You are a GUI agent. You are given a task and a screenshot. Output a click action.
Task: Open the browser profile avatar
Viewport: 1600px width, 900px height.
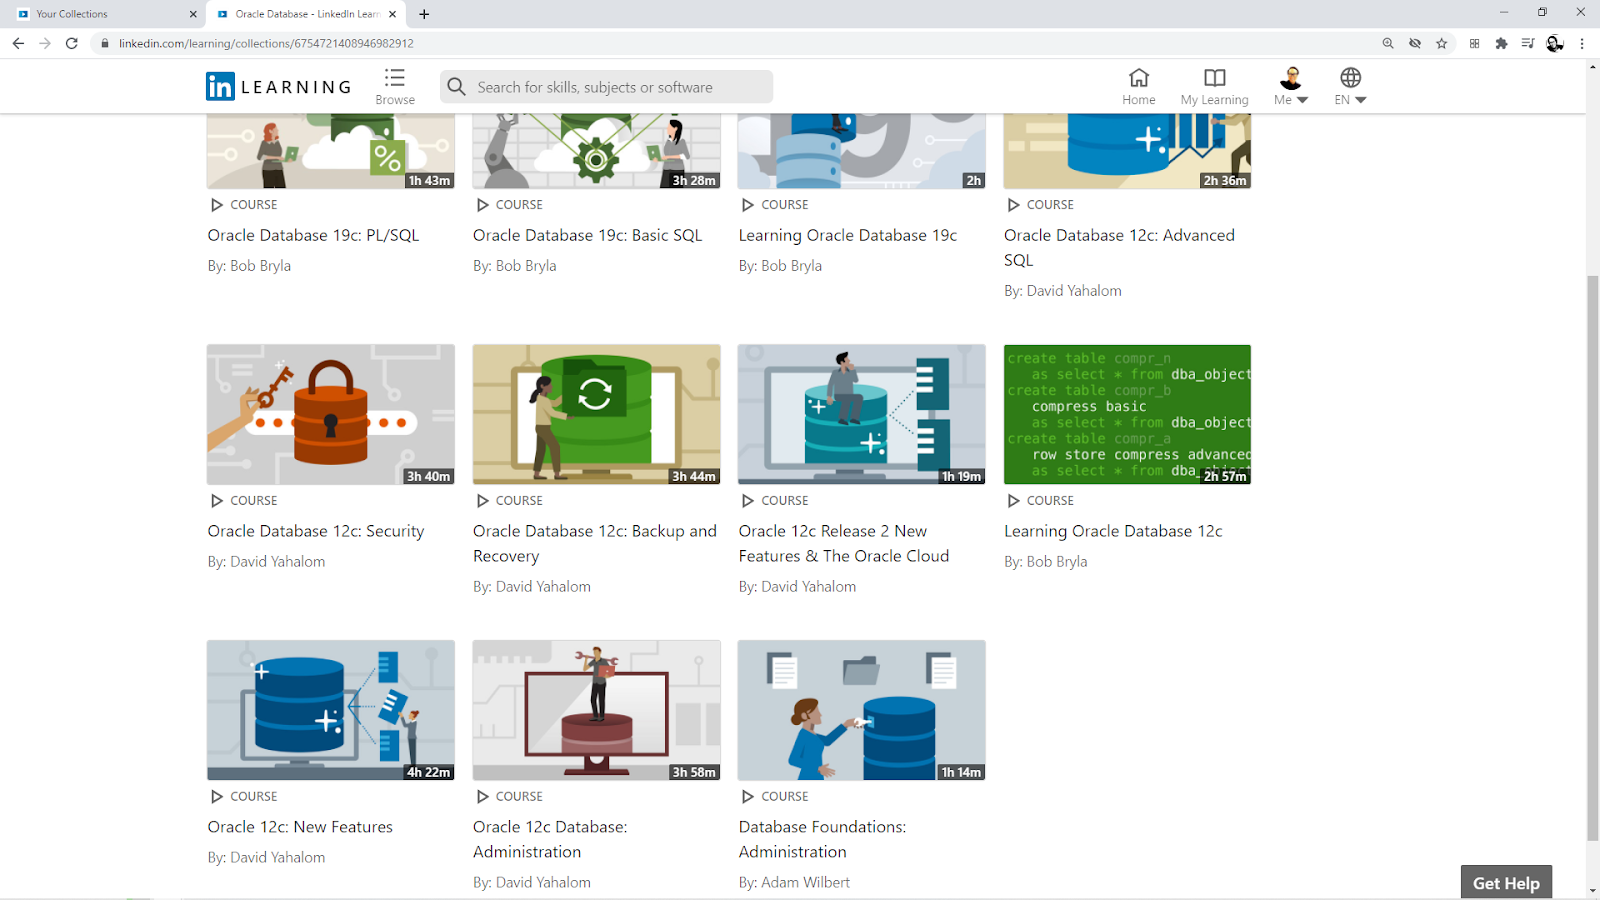click(x=1555, y=43)
